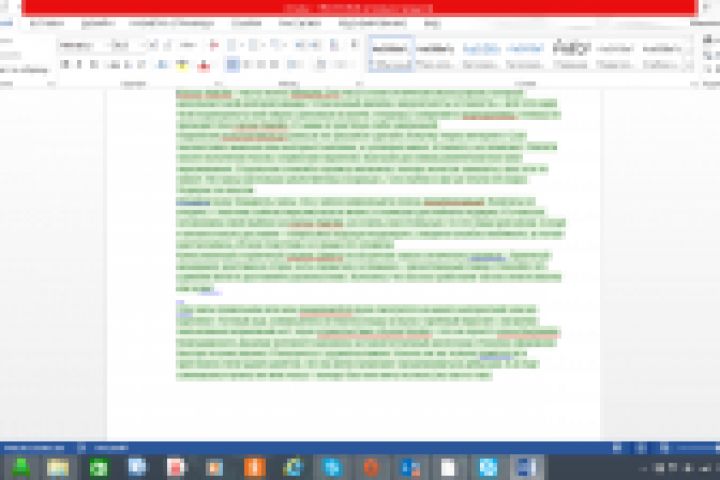The image size is (720, 480).
Task: Increase the paragraph indent
Action: tap(315, 45)
